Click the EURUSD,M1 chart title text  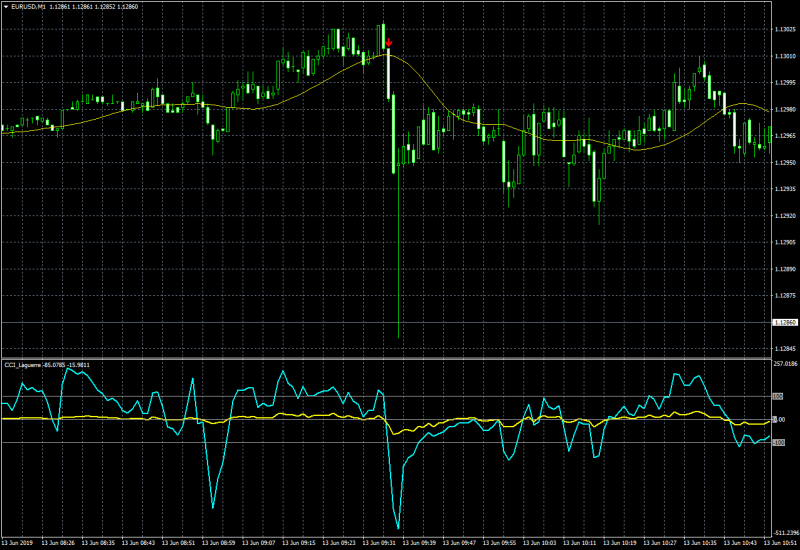[28, 7]
